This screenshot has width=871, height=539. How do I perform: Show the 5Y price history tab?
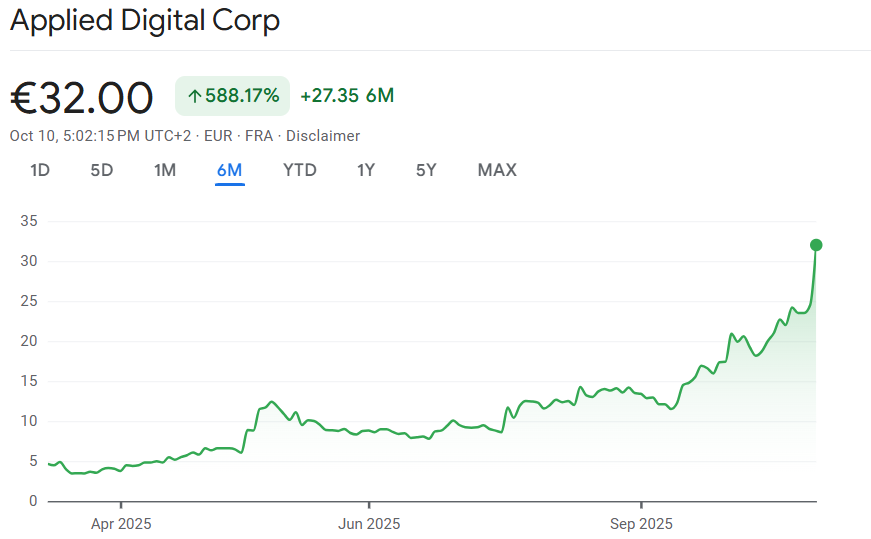point(427,170)
